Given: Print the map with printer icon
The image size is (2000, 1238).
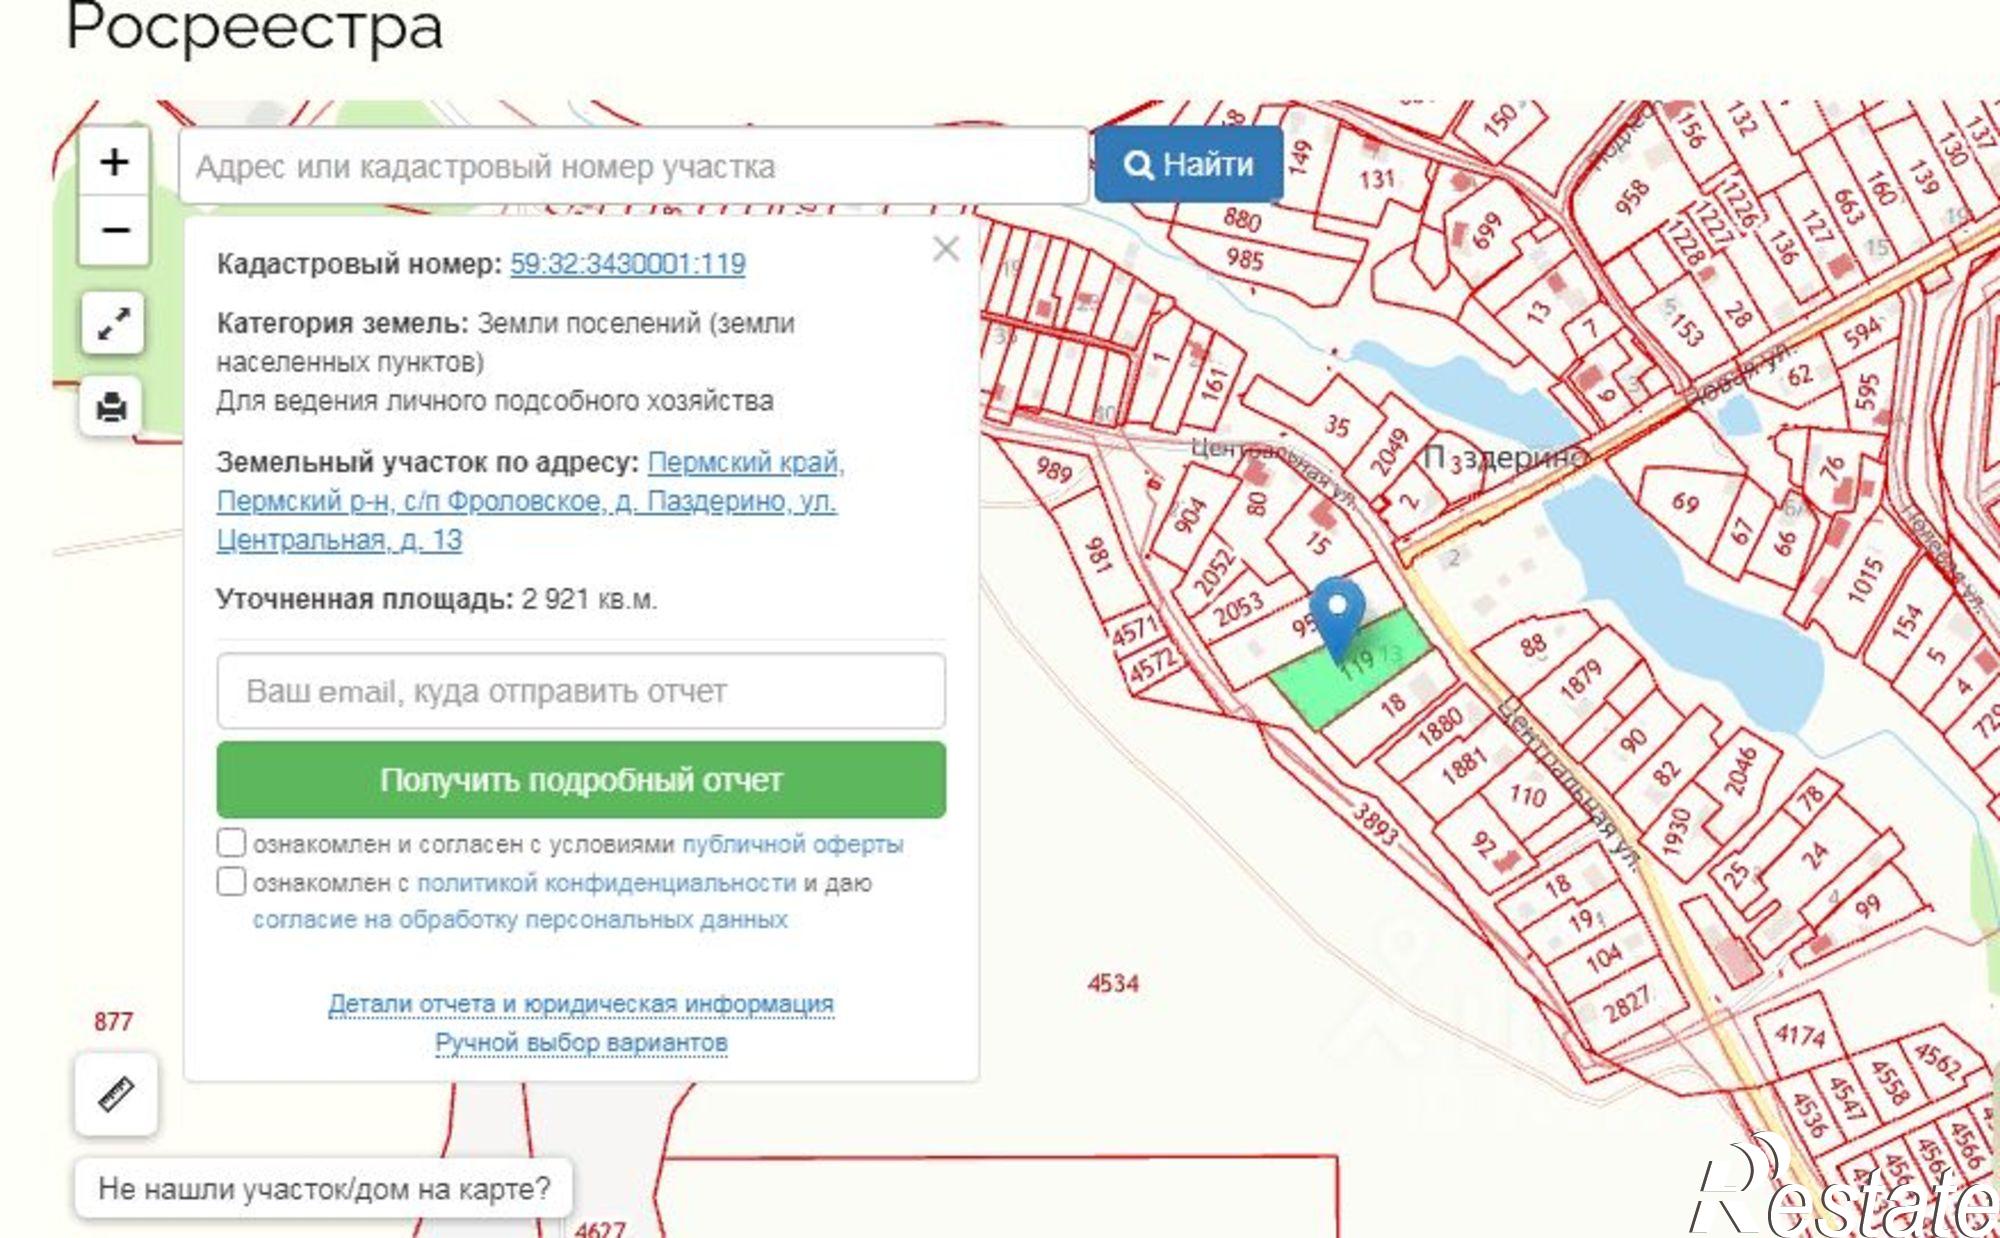Looking at the screenshot, I should coord(113,408).
